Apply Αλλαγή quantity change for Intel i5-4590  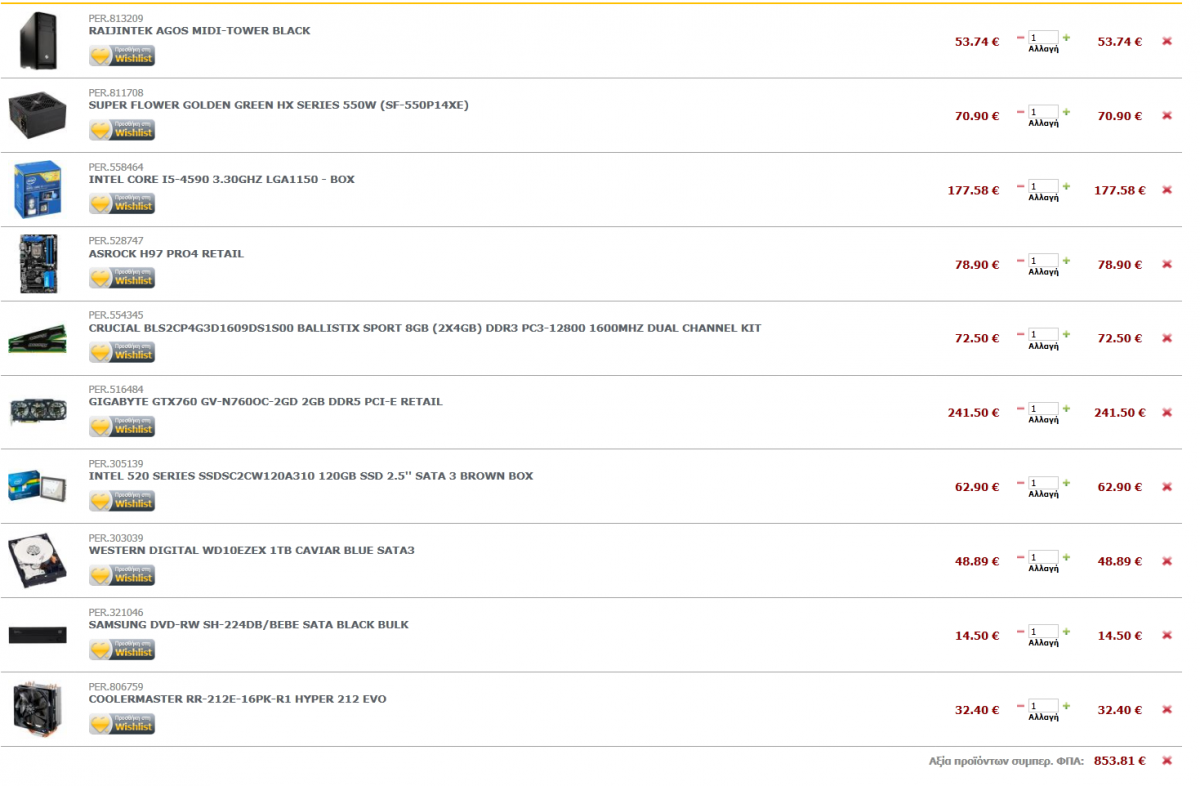1043,198
